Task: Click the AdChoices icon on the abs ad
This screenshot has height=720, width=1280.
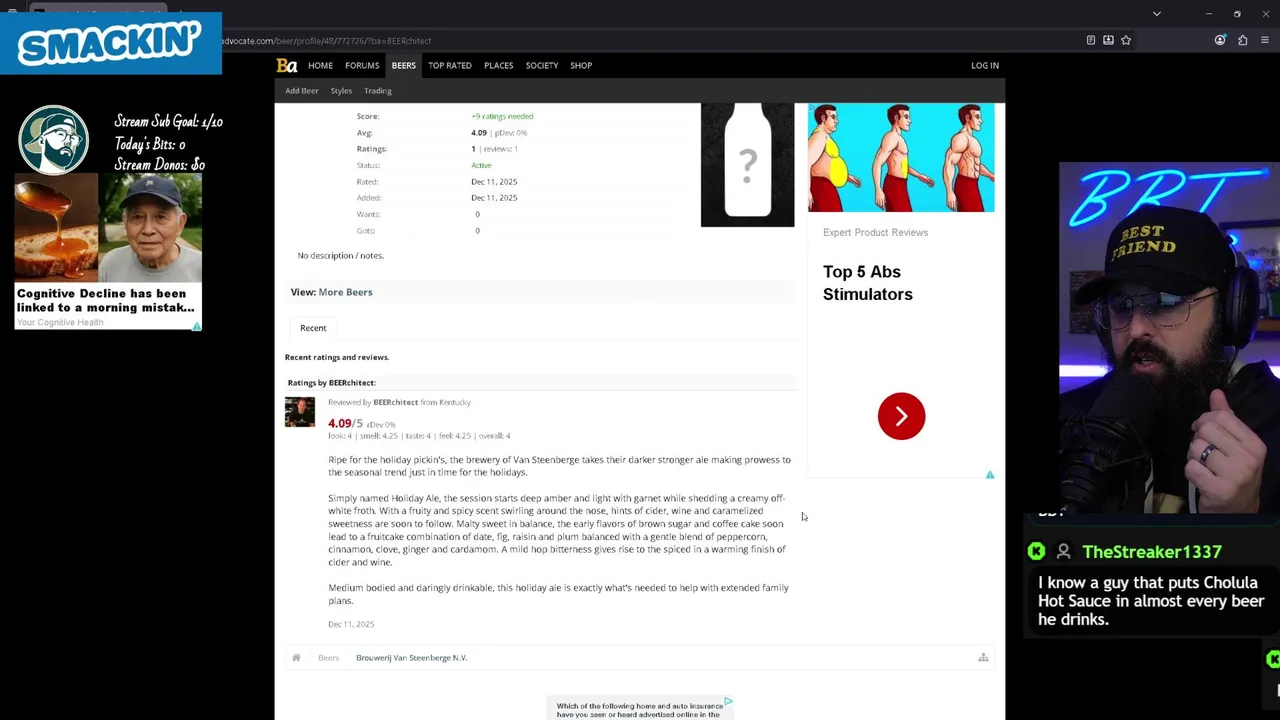Action: click(x=990, y=475)
